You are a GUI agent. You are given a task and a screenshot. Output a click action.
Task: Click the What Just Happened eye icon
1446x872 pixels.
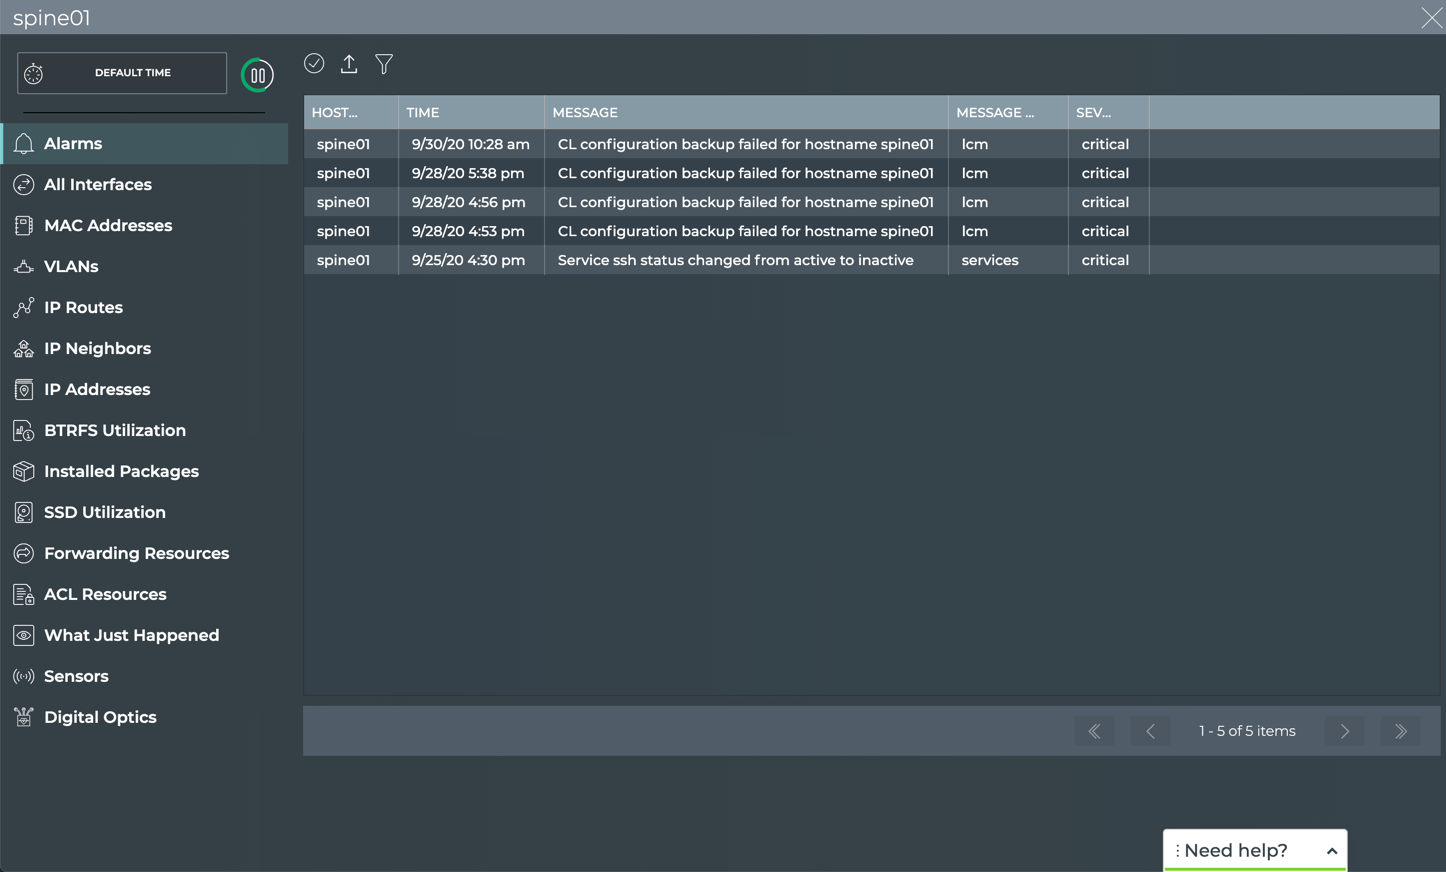point(24,636)
